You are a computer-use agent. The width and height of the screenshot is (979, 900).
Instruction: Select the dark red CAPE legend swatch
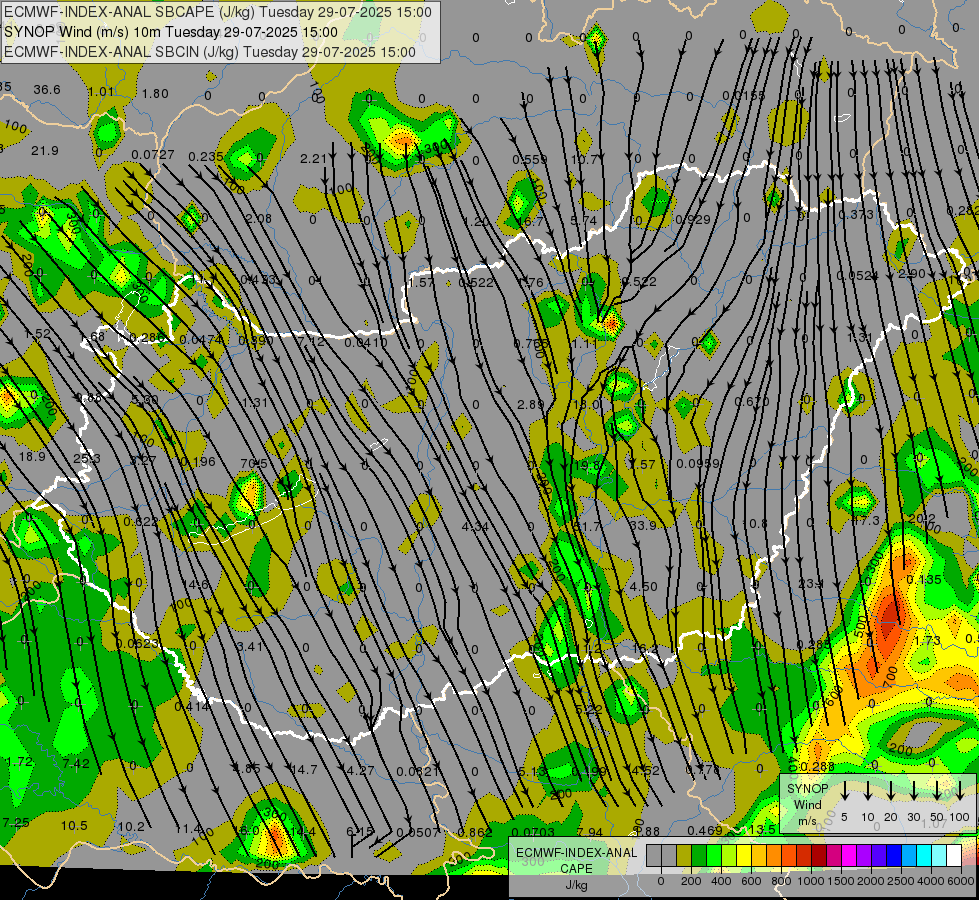[819, 856]
